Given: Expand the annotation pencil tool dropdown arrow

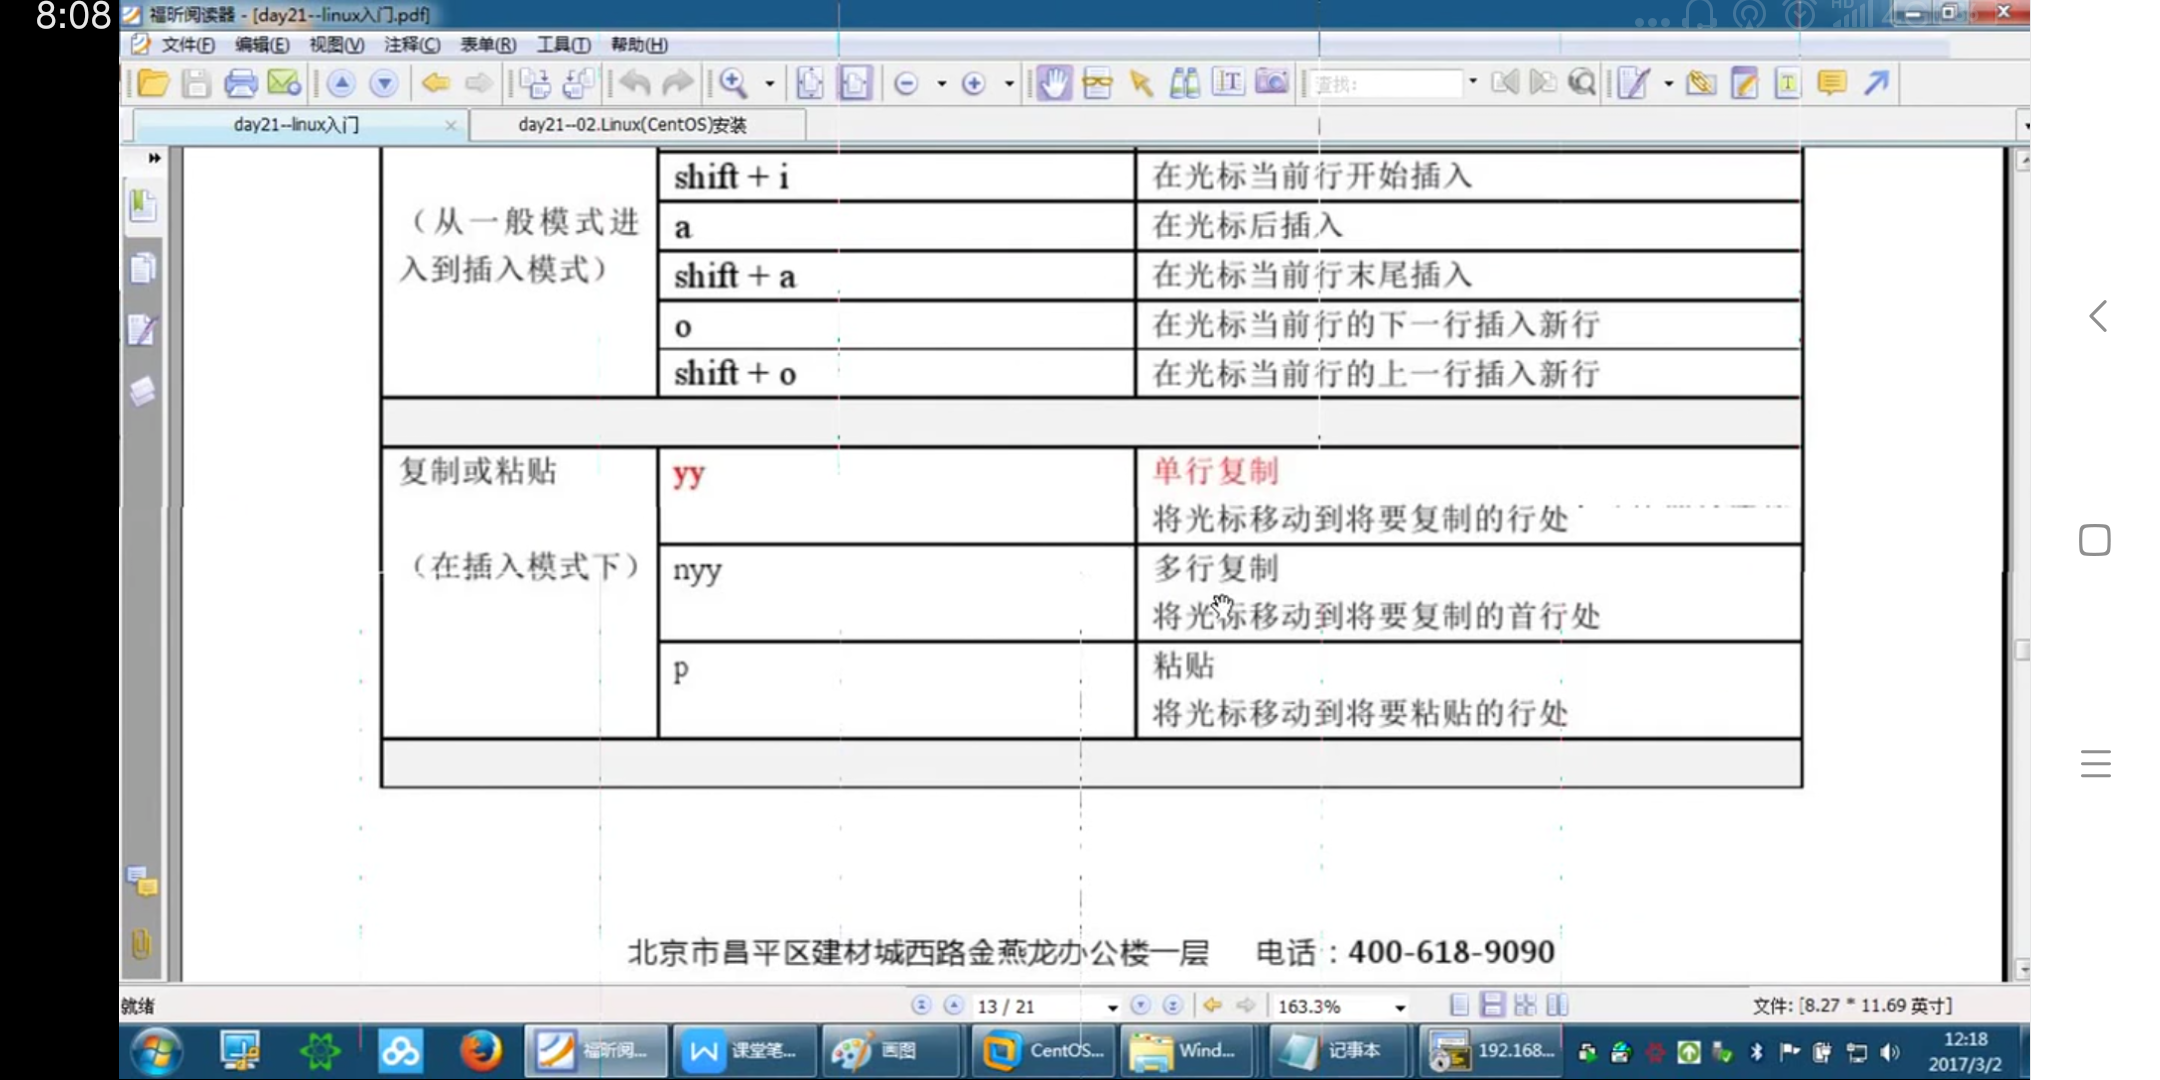Looking at the screenshot, I should click(x=1667, y=84).
